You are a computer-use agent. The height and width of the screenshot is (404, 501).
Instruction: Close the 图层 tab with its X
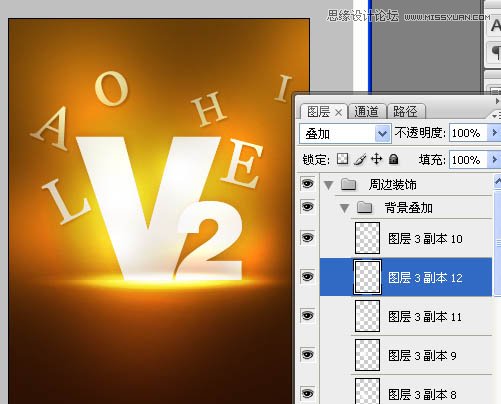click(x=338, y=113)
